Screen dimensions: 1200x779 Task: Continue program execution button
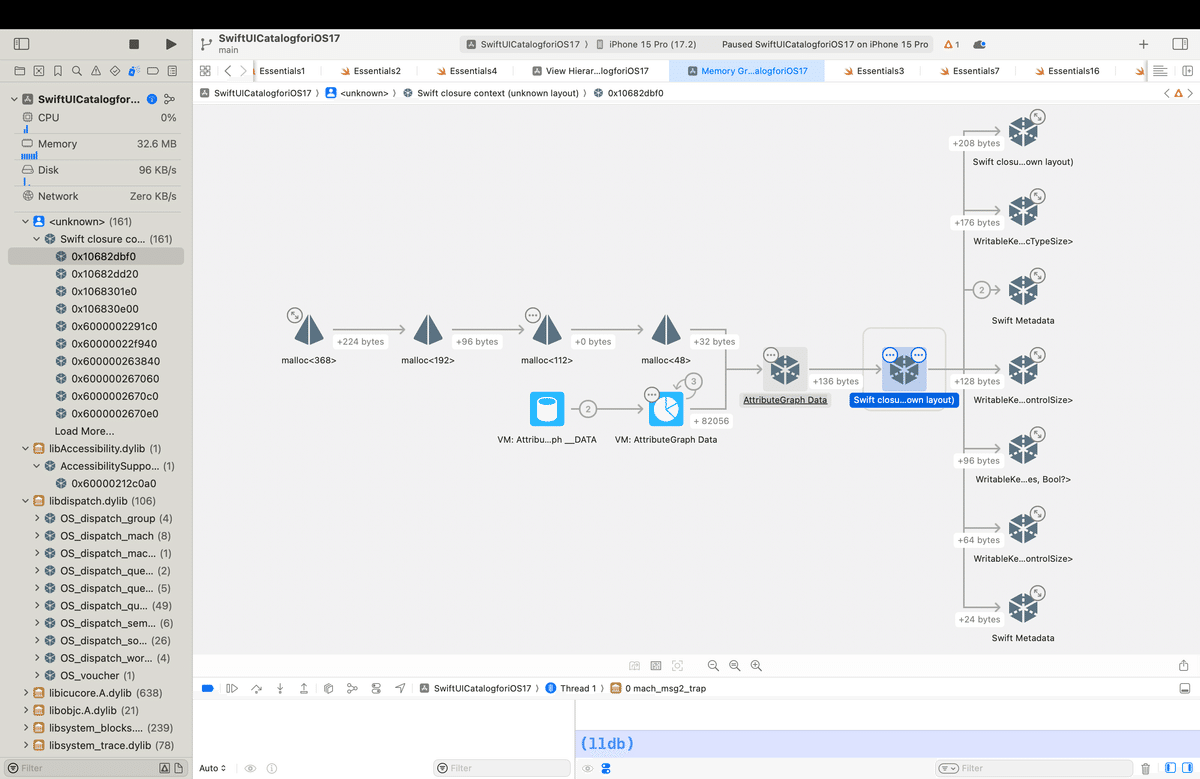232,688
